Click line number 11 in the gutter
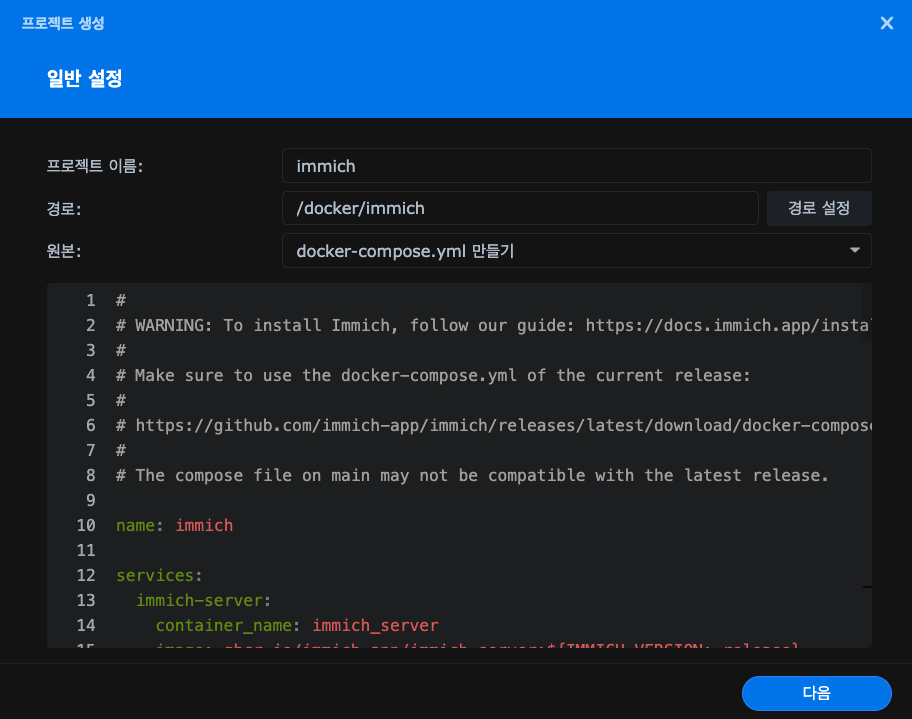 (86, 551)
